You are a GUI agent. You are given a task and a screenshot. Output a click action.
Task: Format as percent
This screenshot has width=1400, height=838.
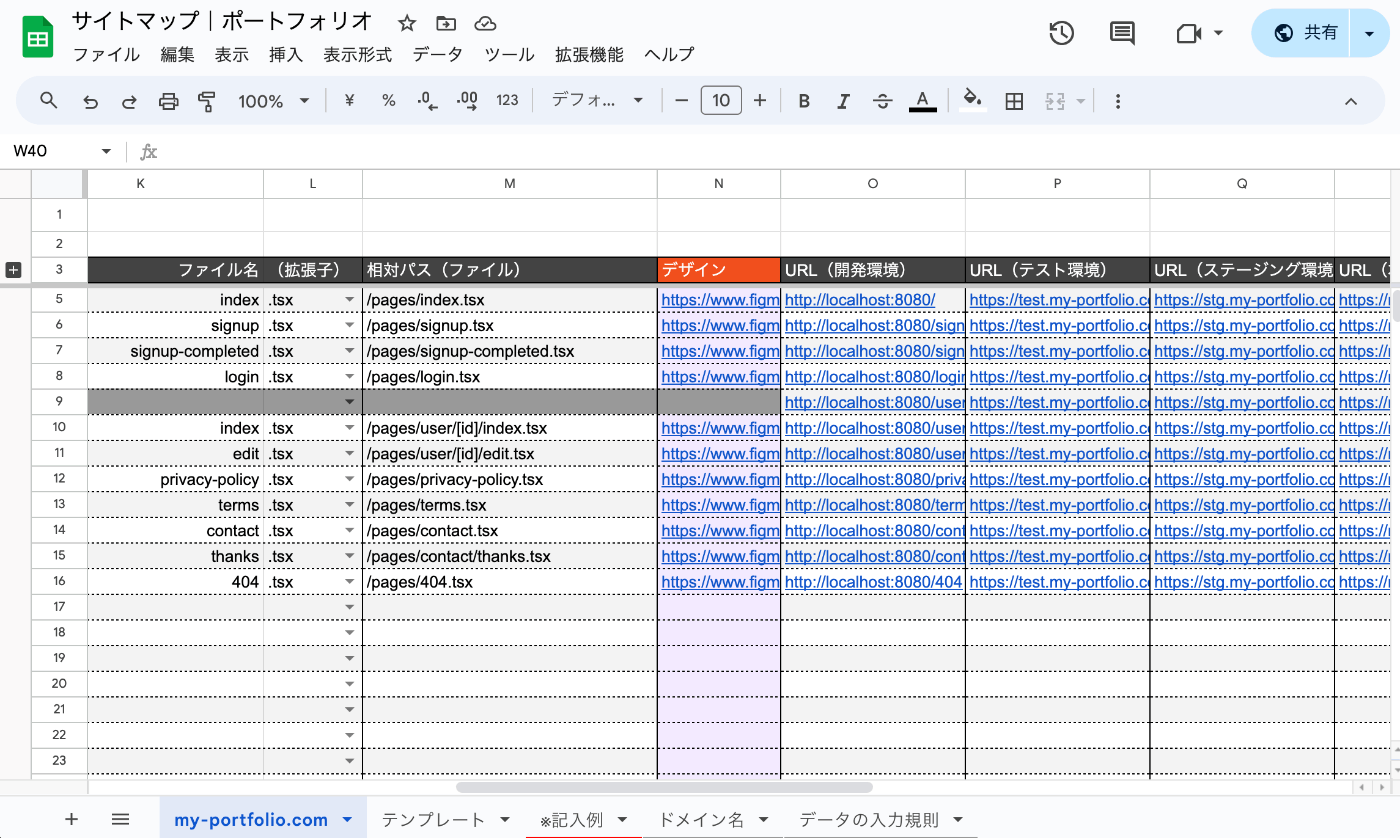pos(388,100)
